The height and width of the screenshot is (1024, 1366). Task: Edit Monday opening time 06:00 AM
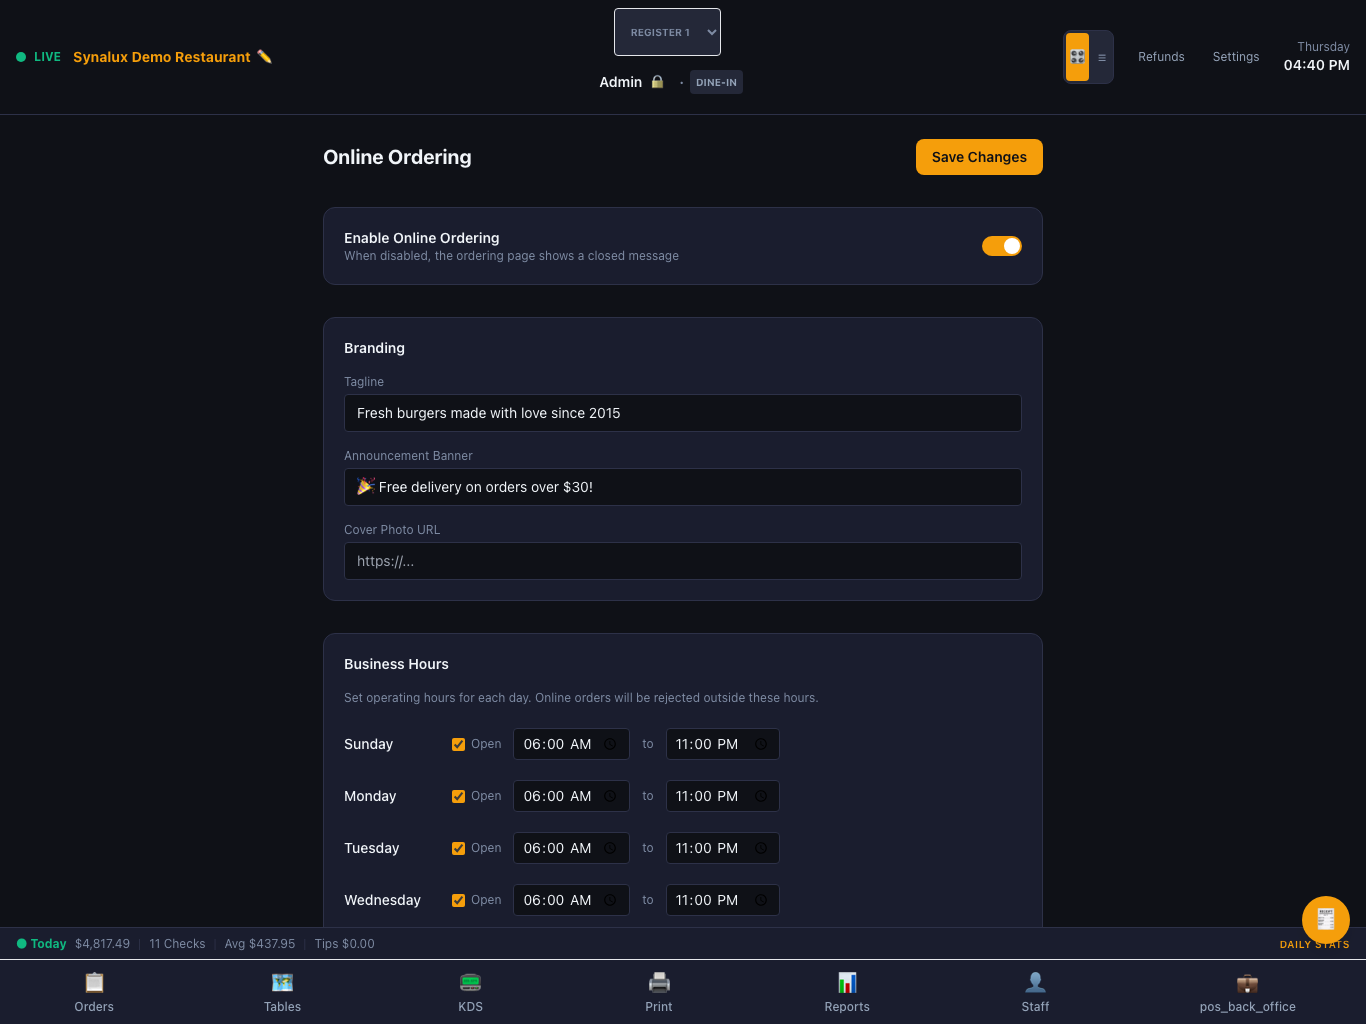pos(571,796)
